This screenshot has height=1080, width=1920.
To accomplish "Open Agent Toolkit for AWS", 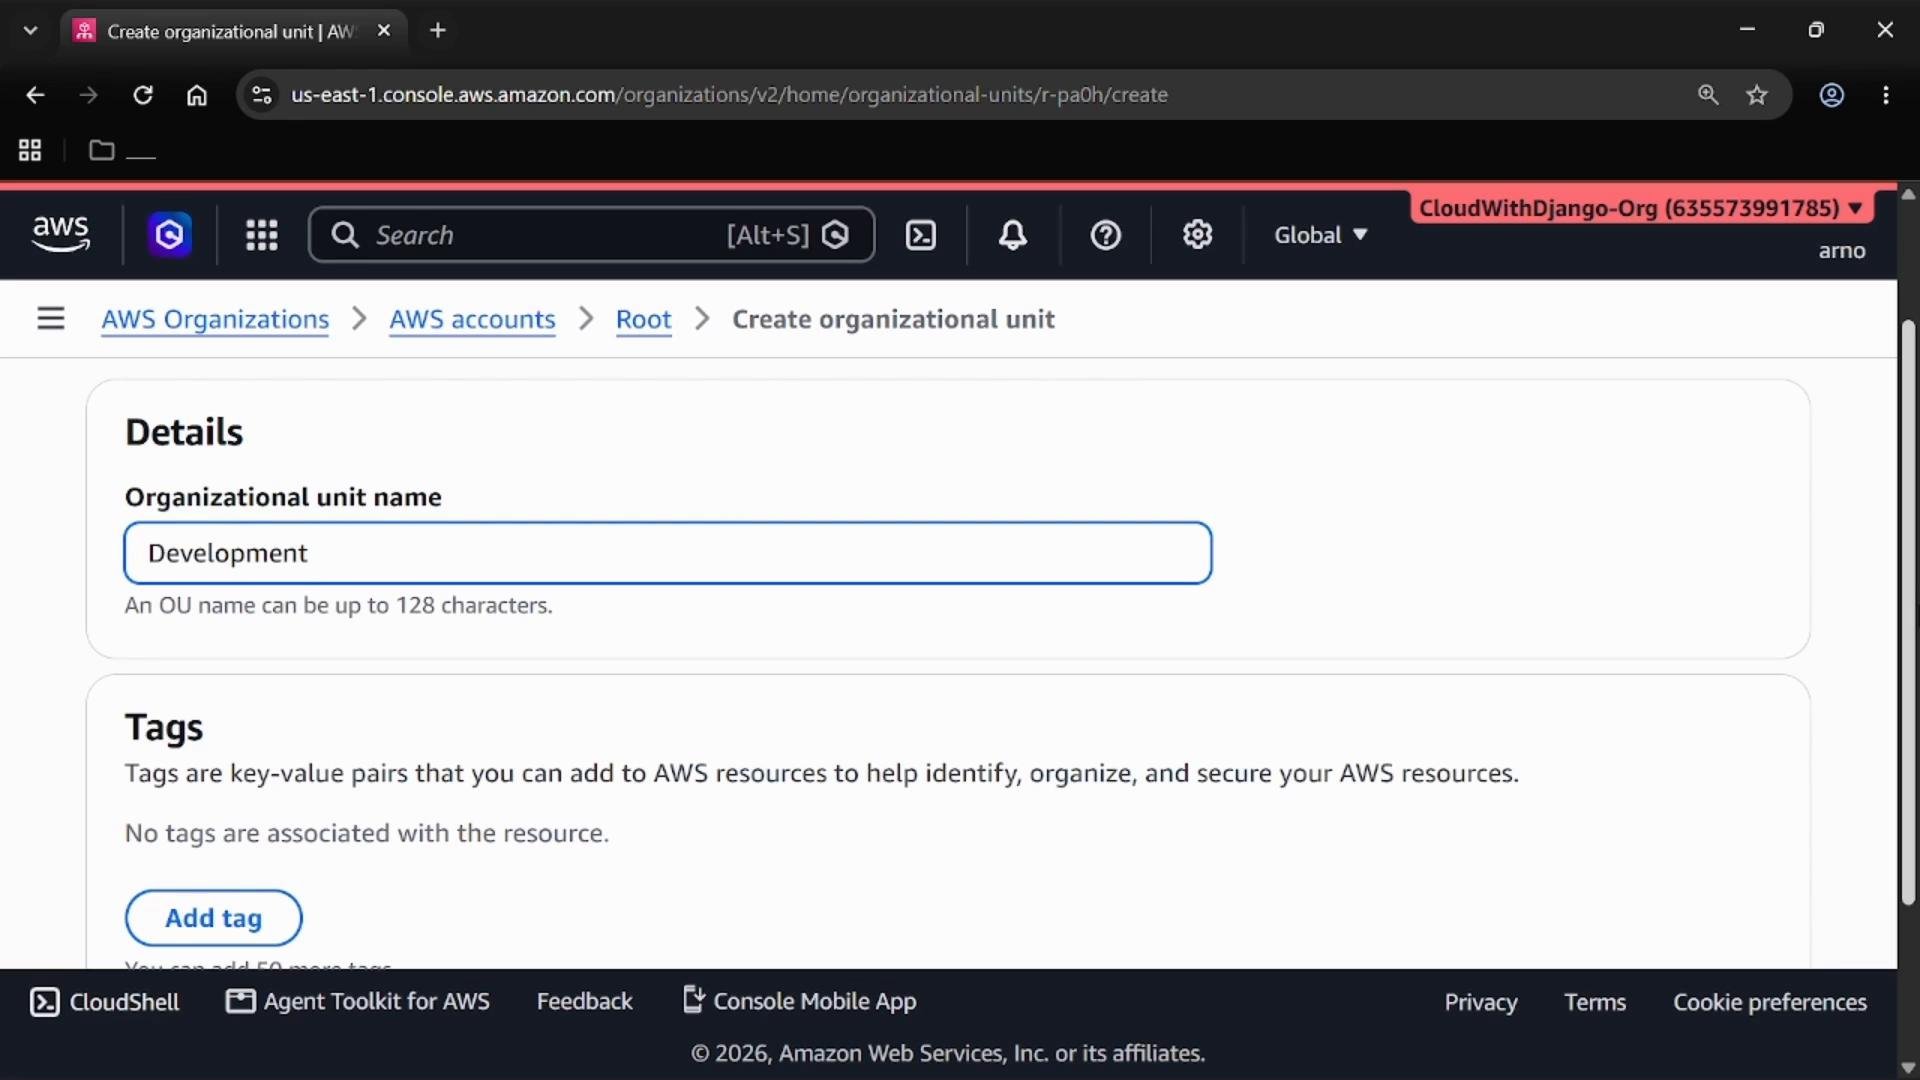I will point(358,1002).
